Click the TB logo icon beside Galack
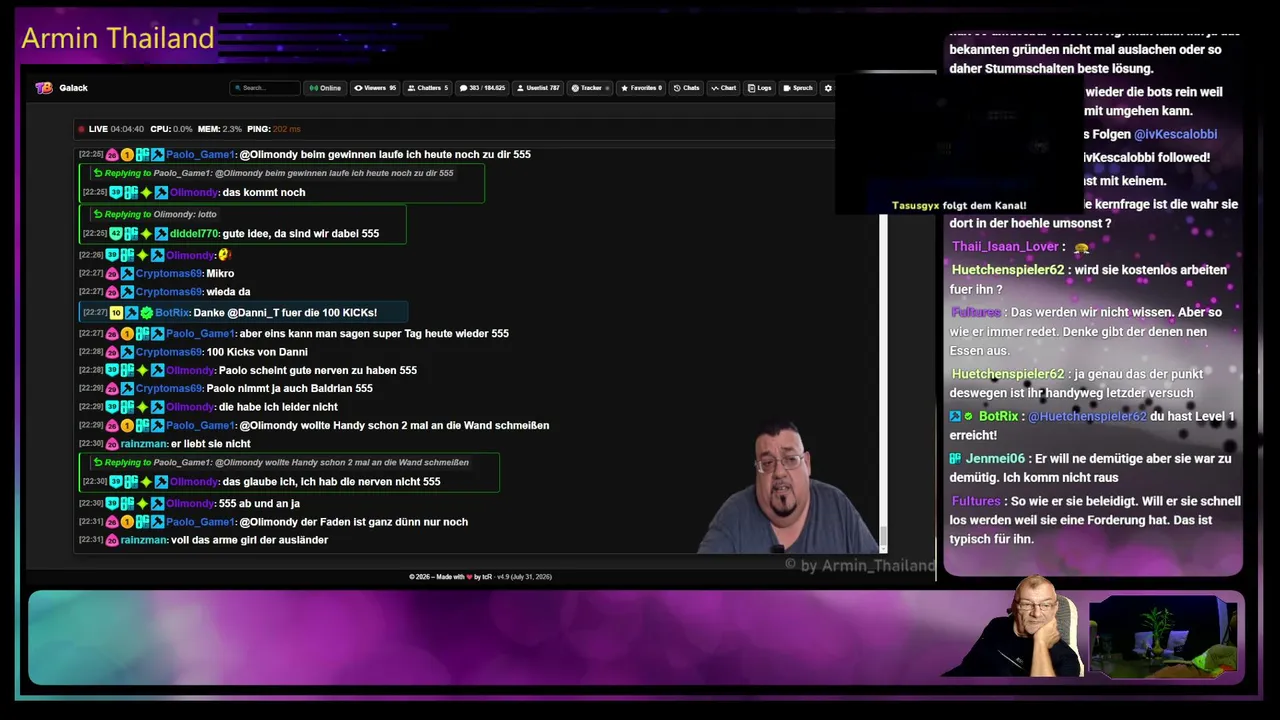 point(44,88)
